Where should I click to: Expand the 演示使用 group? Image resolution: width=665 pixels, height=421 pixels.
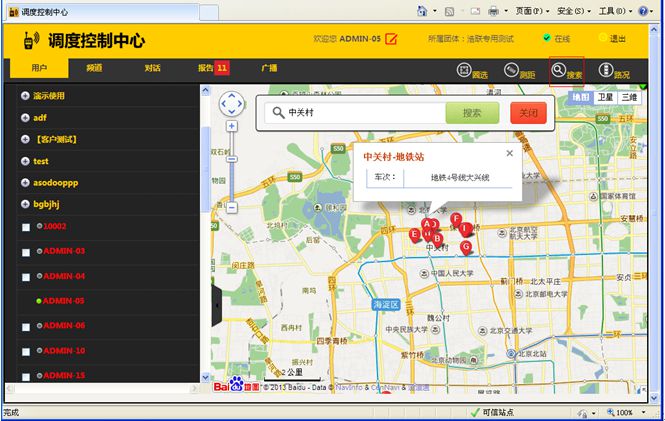tap(25, 96)
